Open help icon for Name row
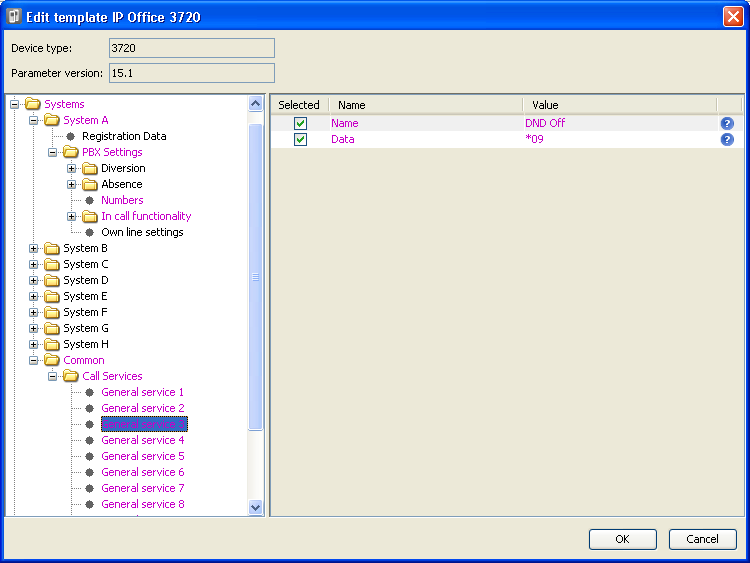Viewport: 750px width, 563px height. pyautogui.click(x=727, y=123)
